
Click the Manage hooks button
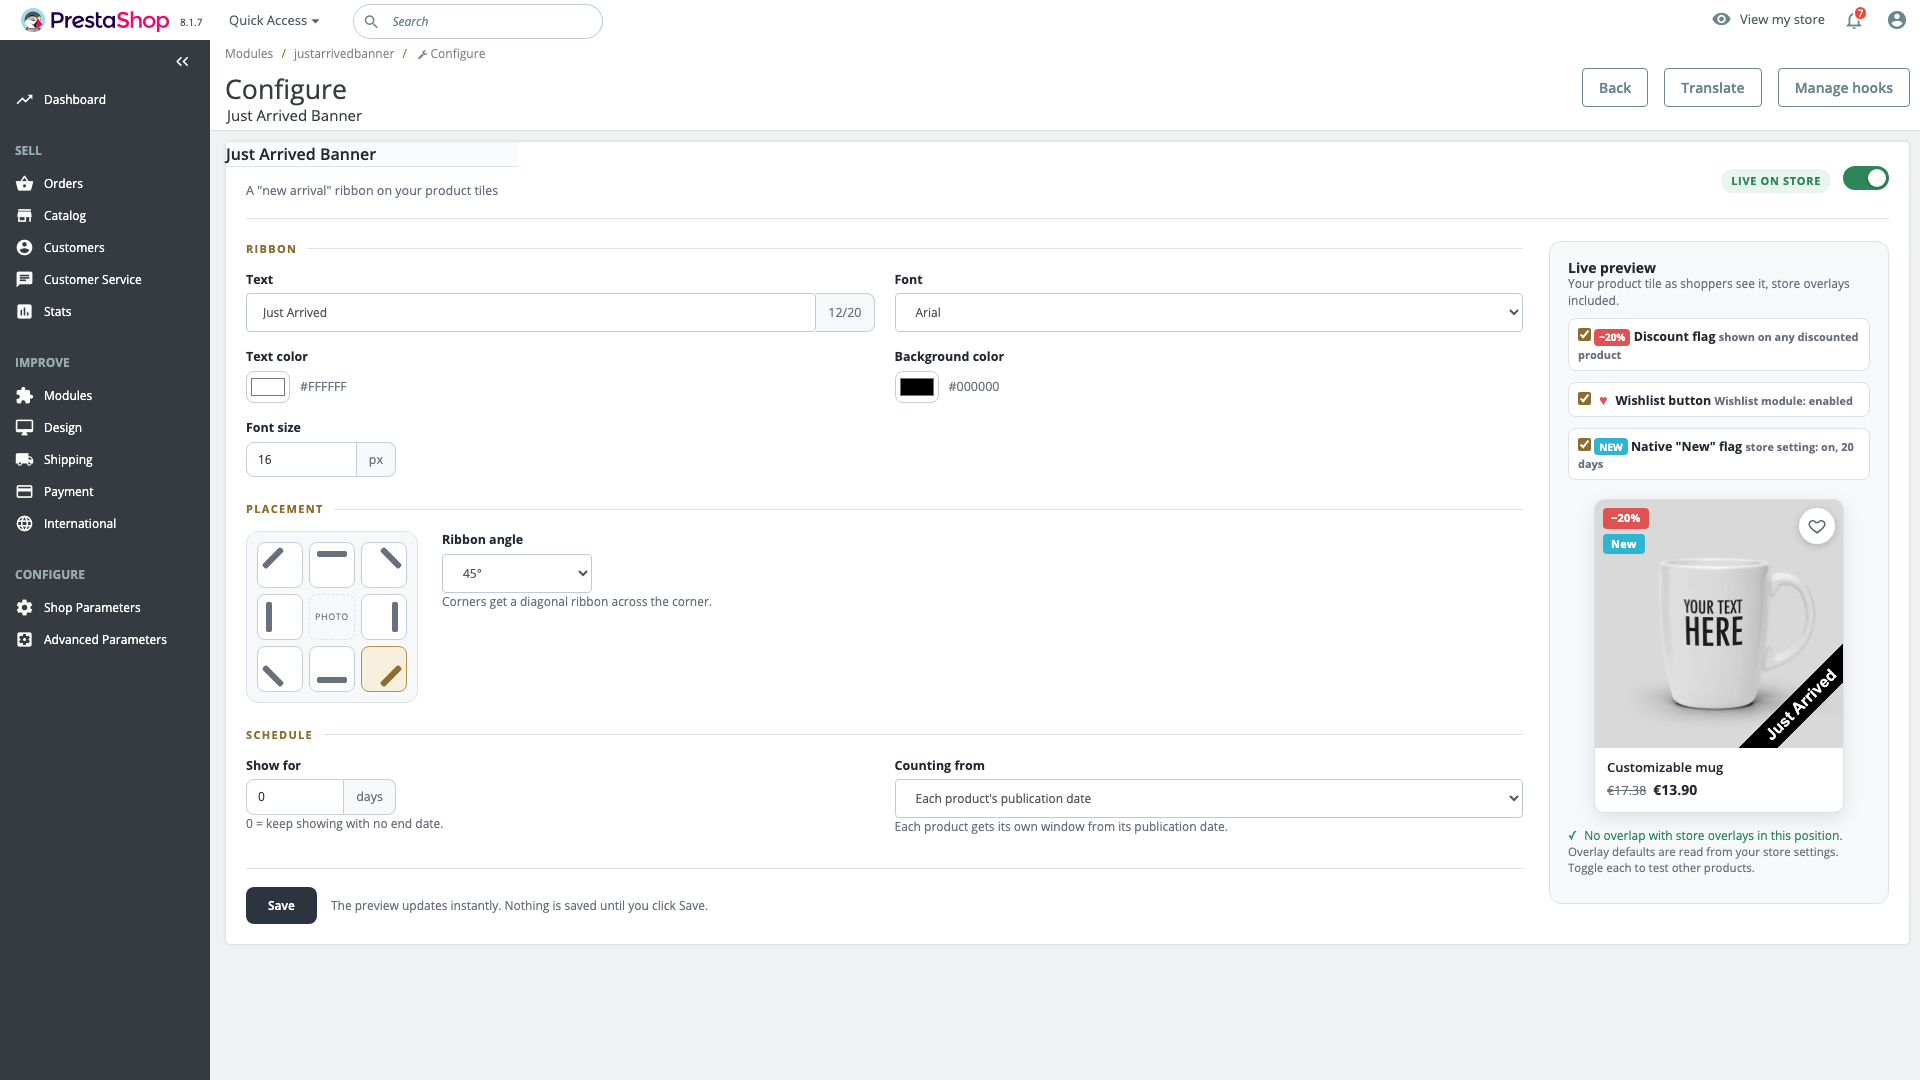click(1843, 88)
